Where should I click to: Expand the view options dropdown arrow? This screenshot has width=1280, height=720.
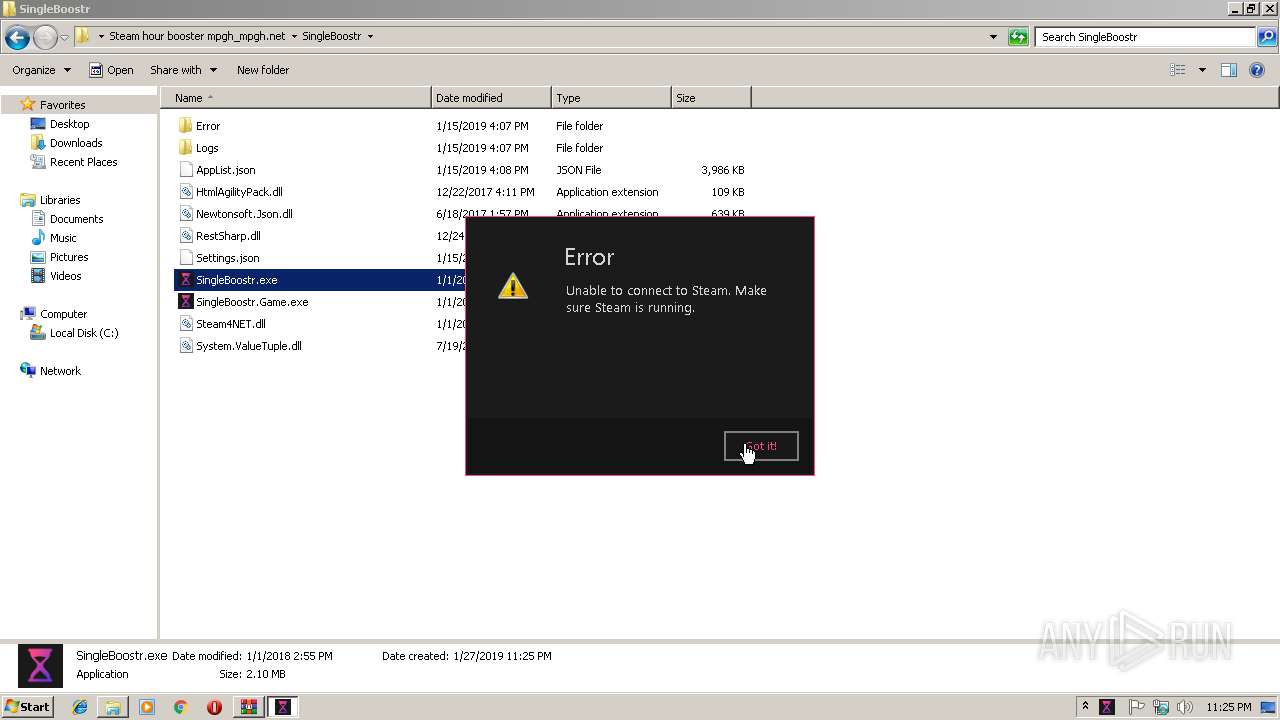pos(1202,70)
